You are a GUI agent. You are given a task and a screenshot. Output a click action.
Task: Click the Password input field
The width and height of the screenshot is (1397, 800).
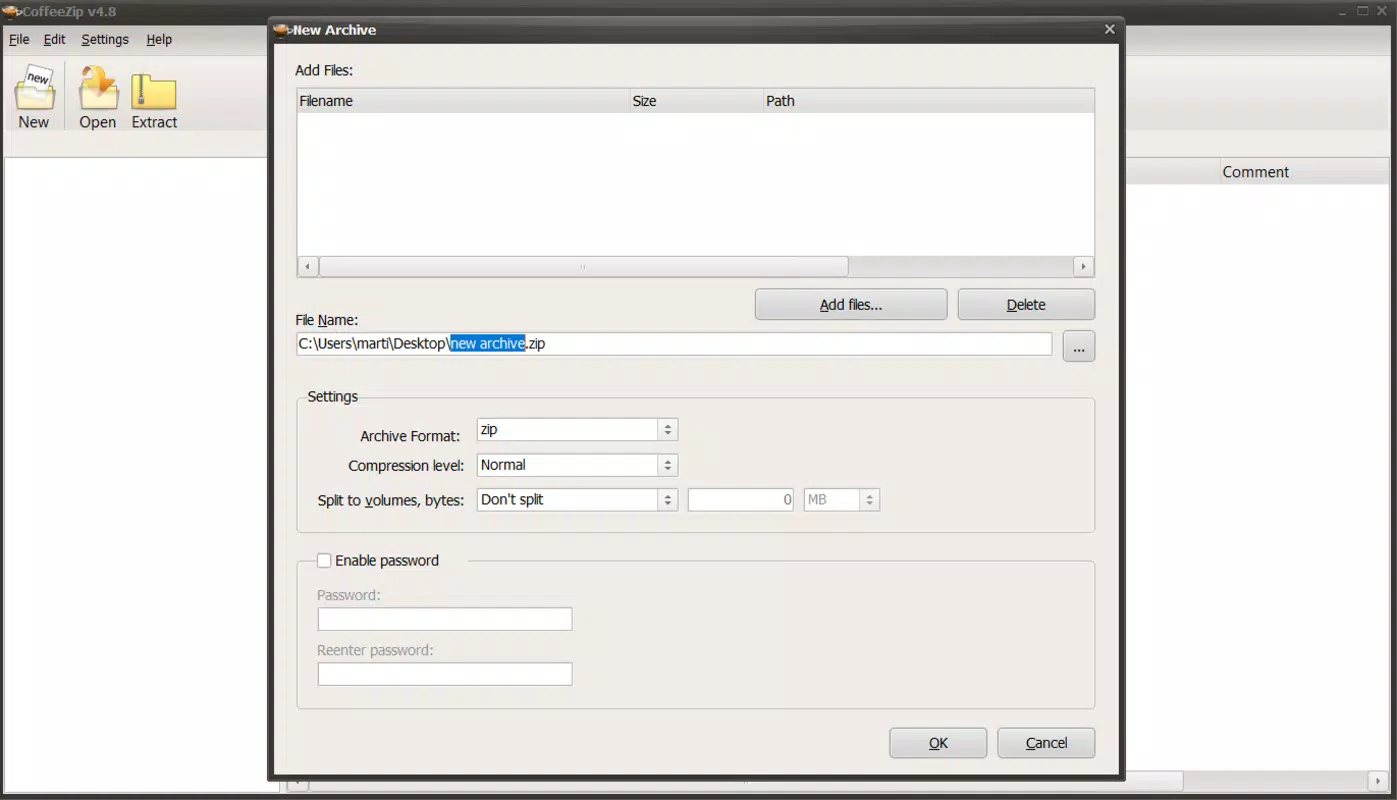pos(445,619)
